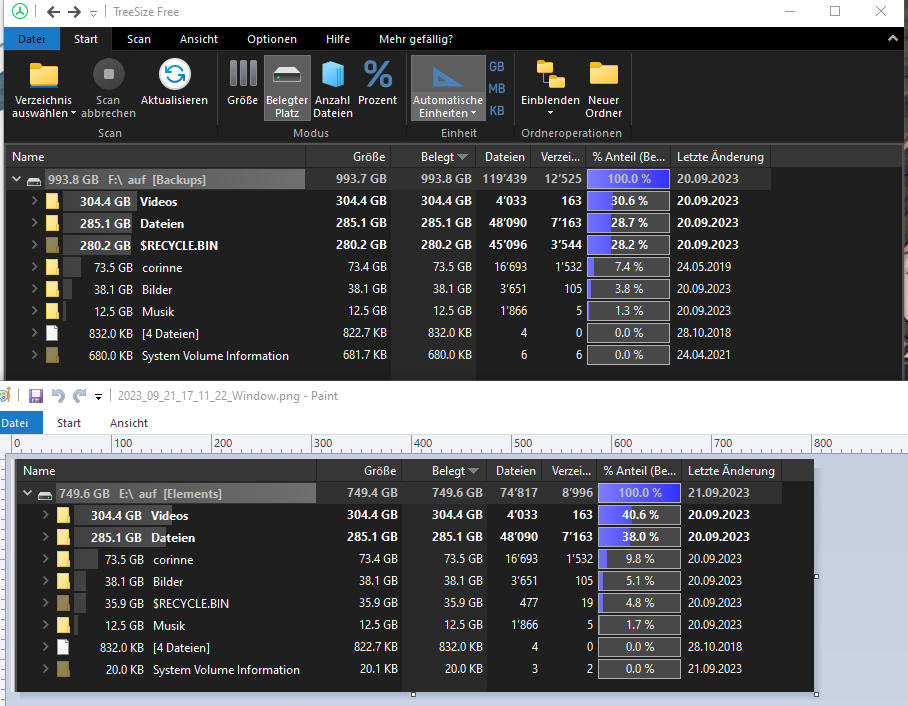Redo in Paint quick access toolbar

[x=79, y=396]
